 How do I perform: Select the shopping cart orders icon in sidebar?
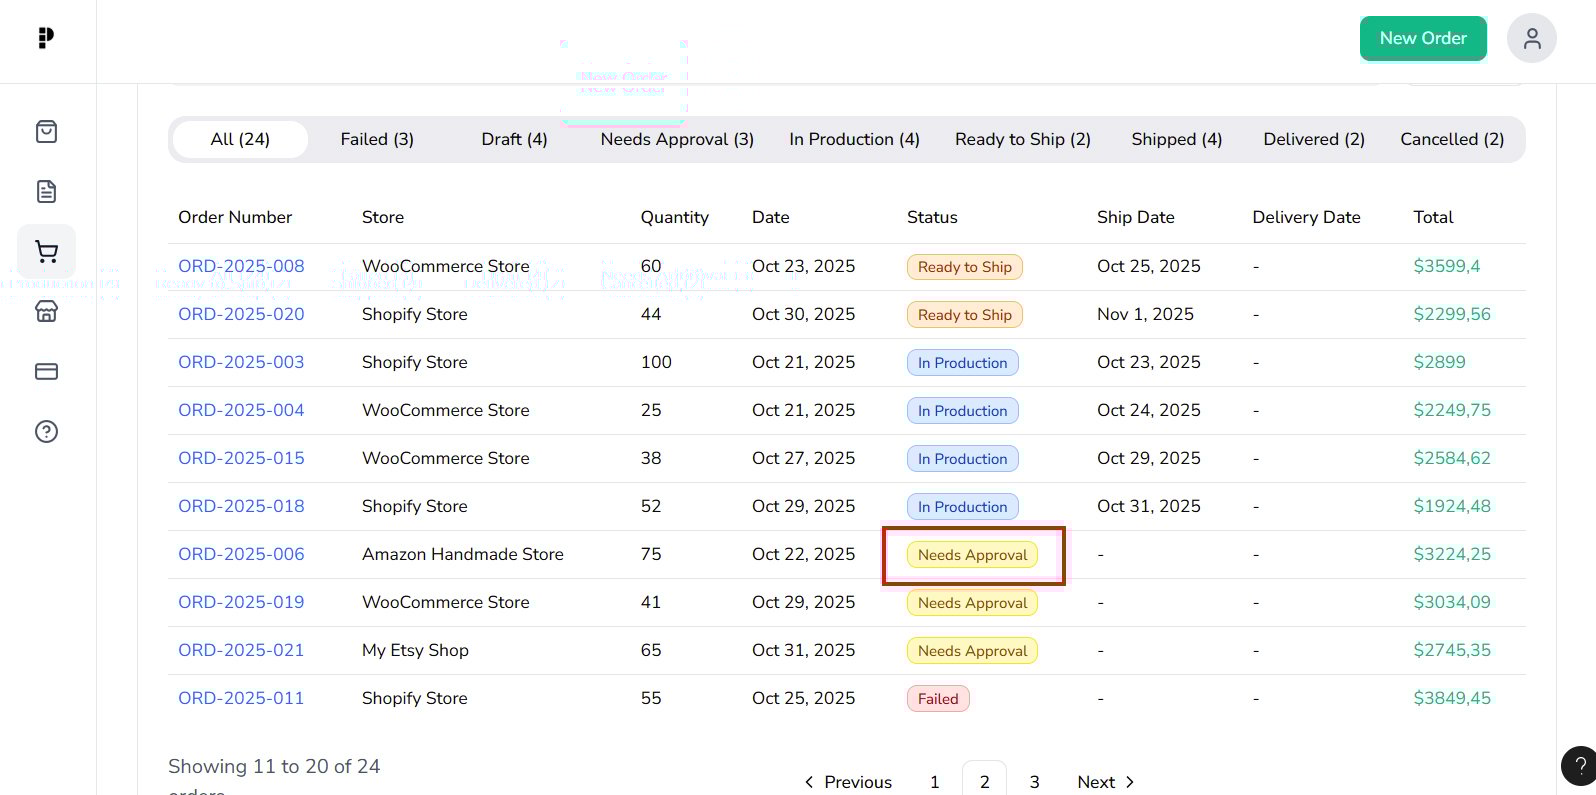click(46, 252)
